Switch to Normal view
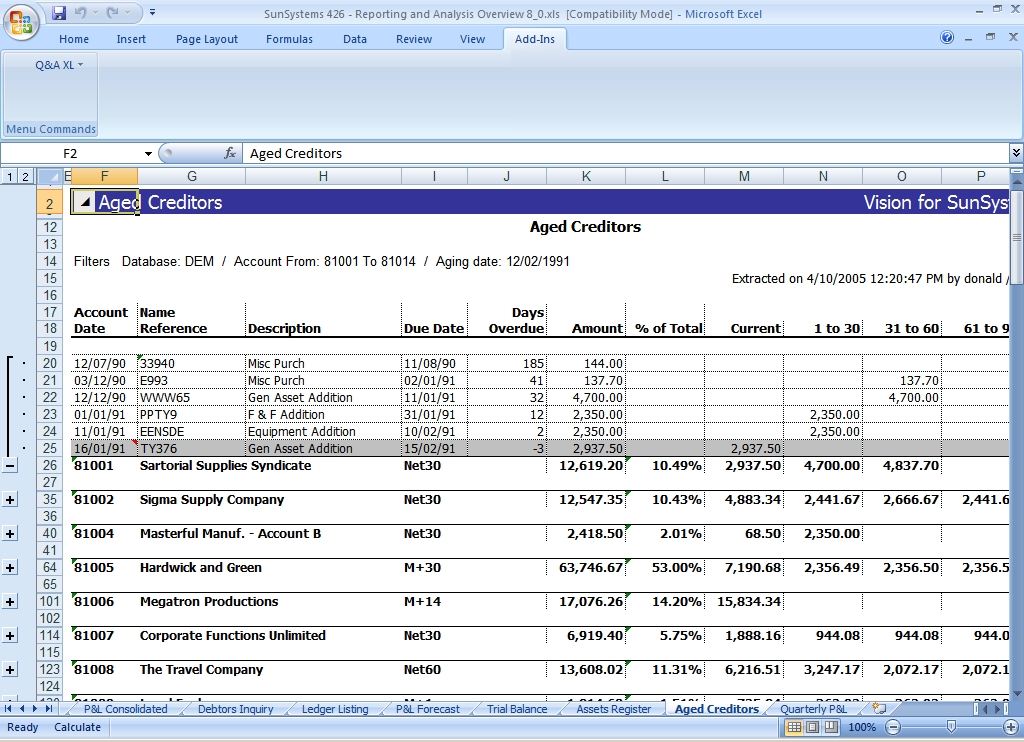This screenshot has width=1024, height=742. tap(794, 727)
